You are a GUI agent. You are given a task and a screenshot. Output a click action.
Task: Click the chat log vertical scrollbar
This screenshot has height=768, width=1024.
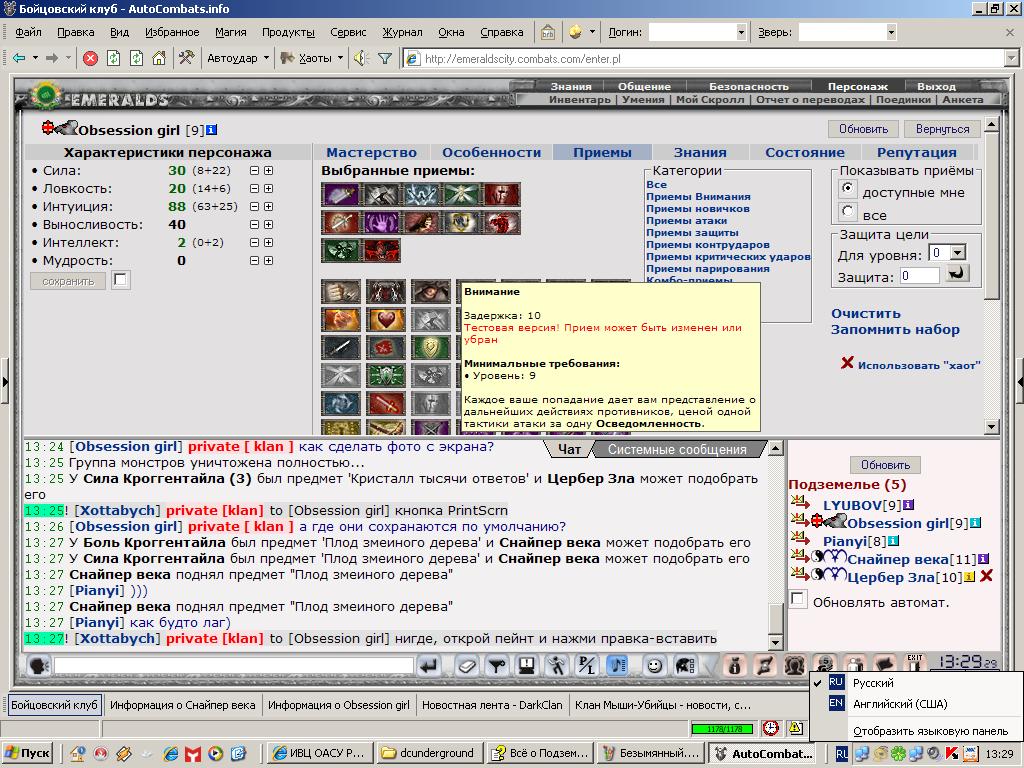coord(775,545)
